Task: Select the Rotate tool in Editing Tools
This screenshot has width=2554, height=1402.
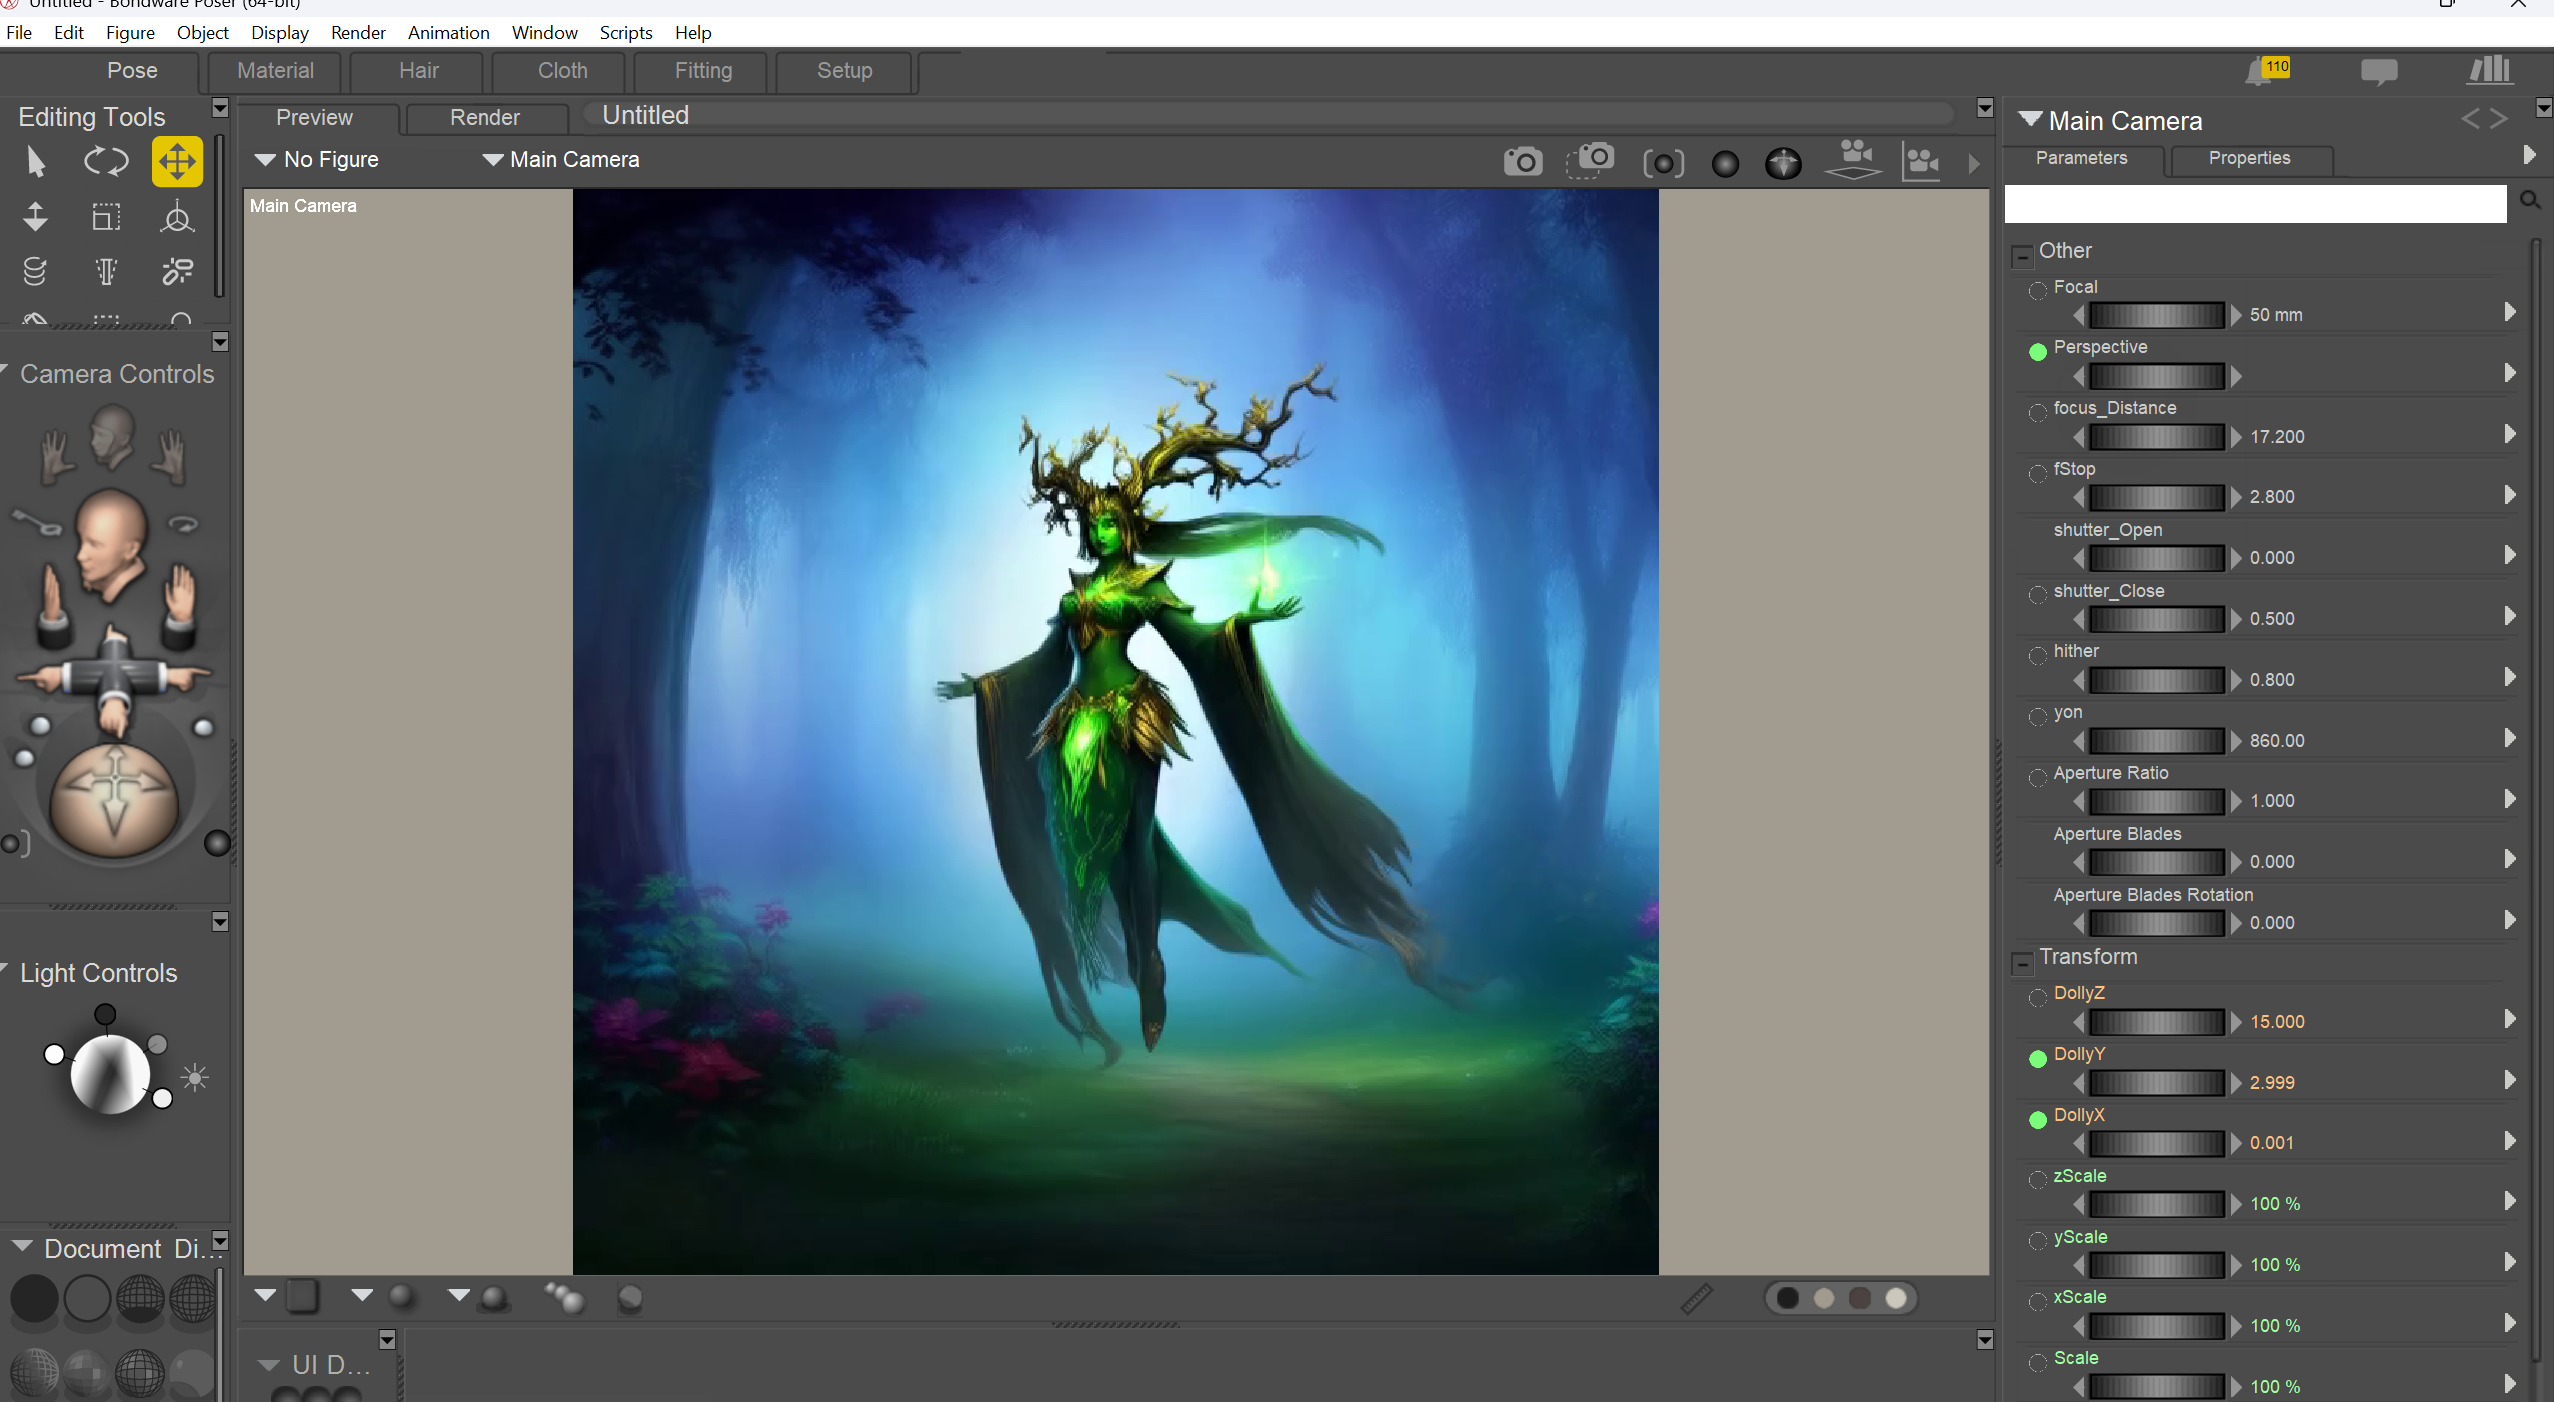Action: [106, 161]
